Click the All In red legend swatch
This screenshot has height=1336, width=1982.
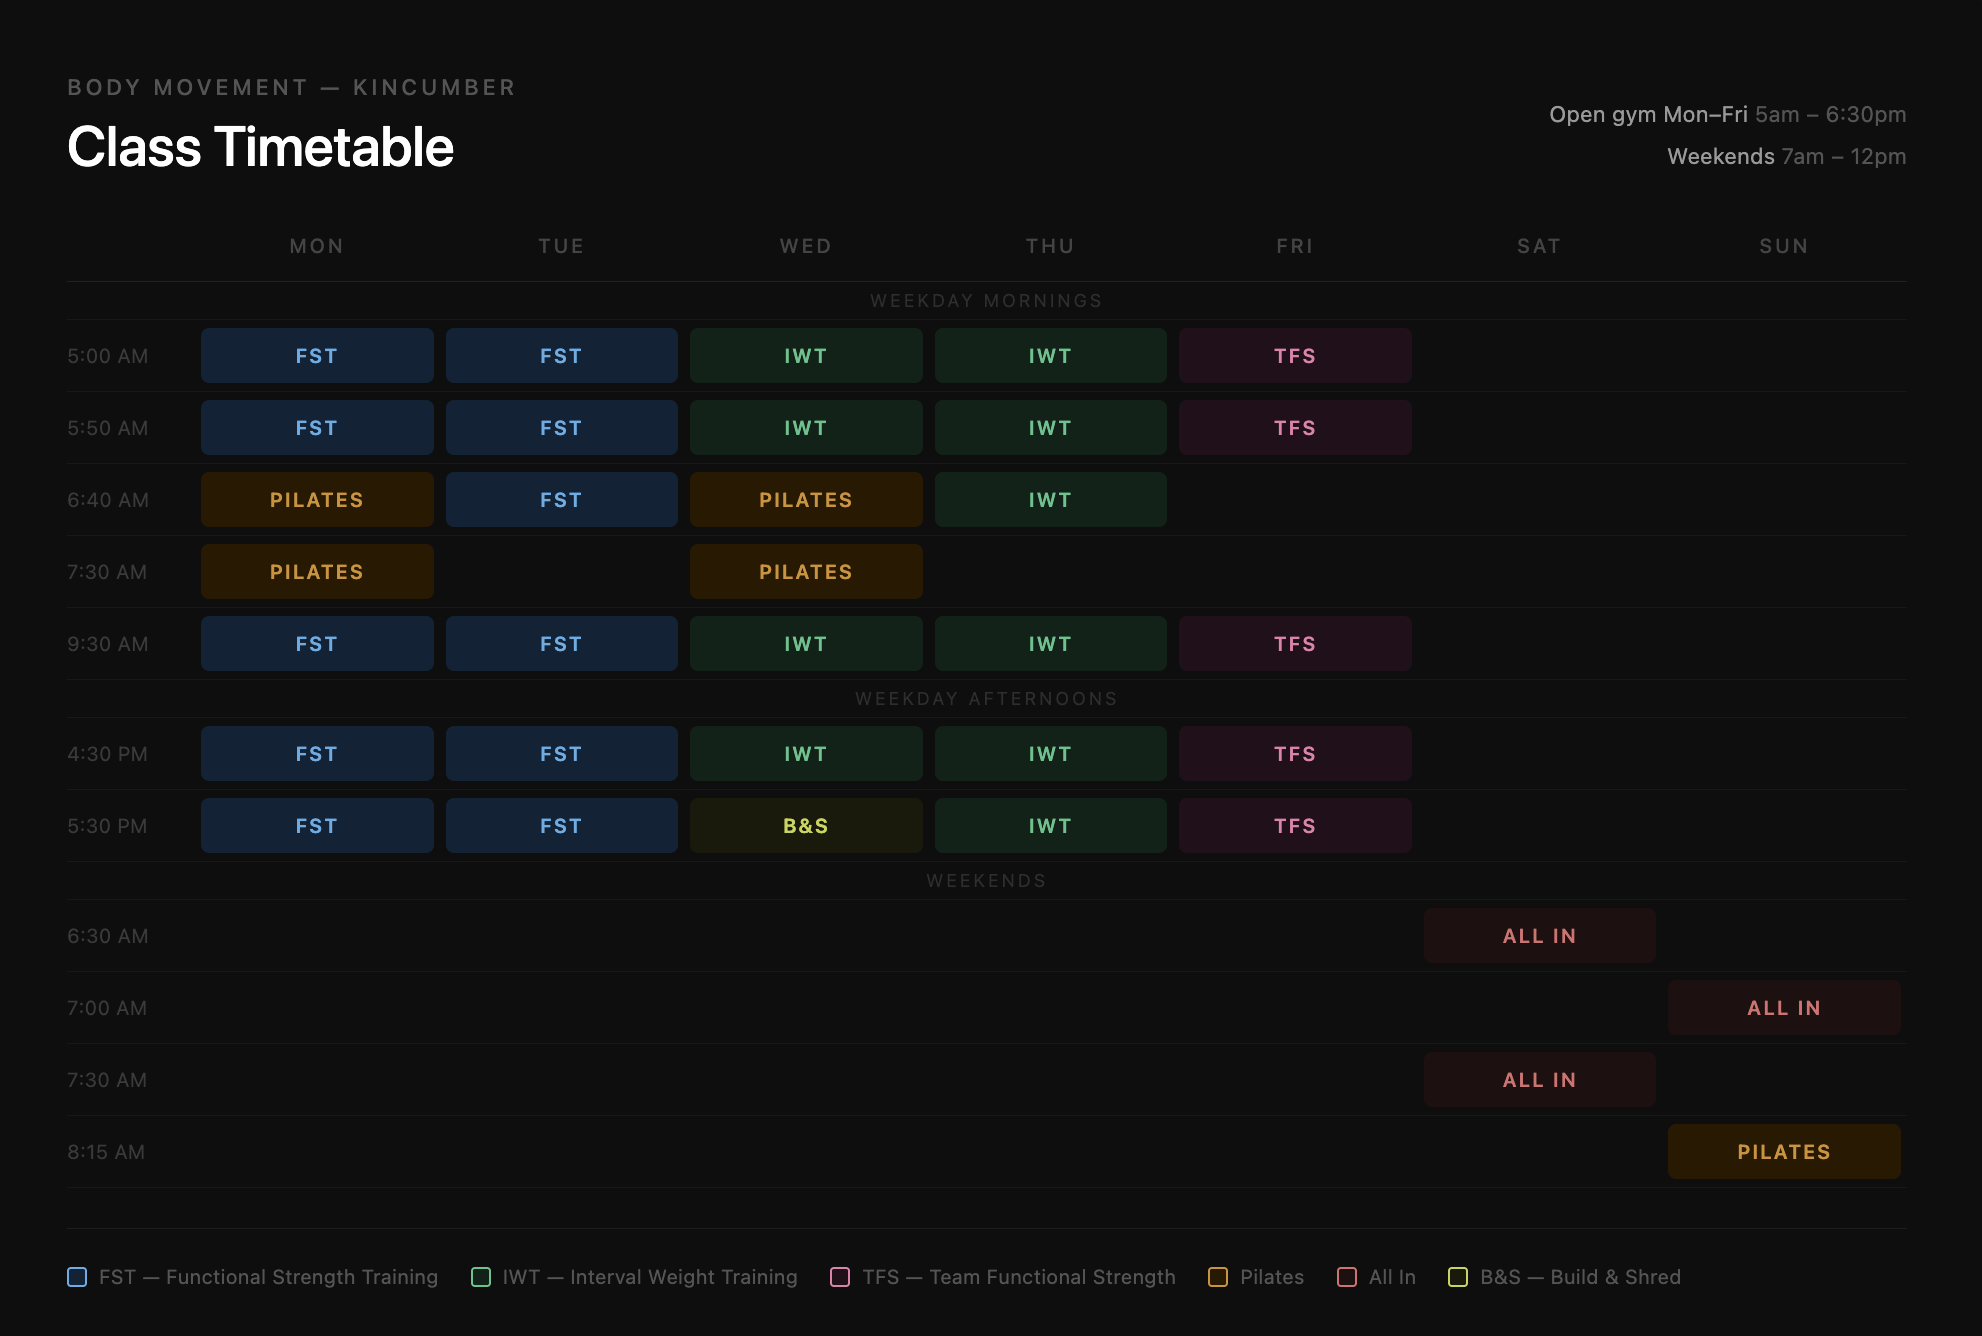tap(1347, 1277)
